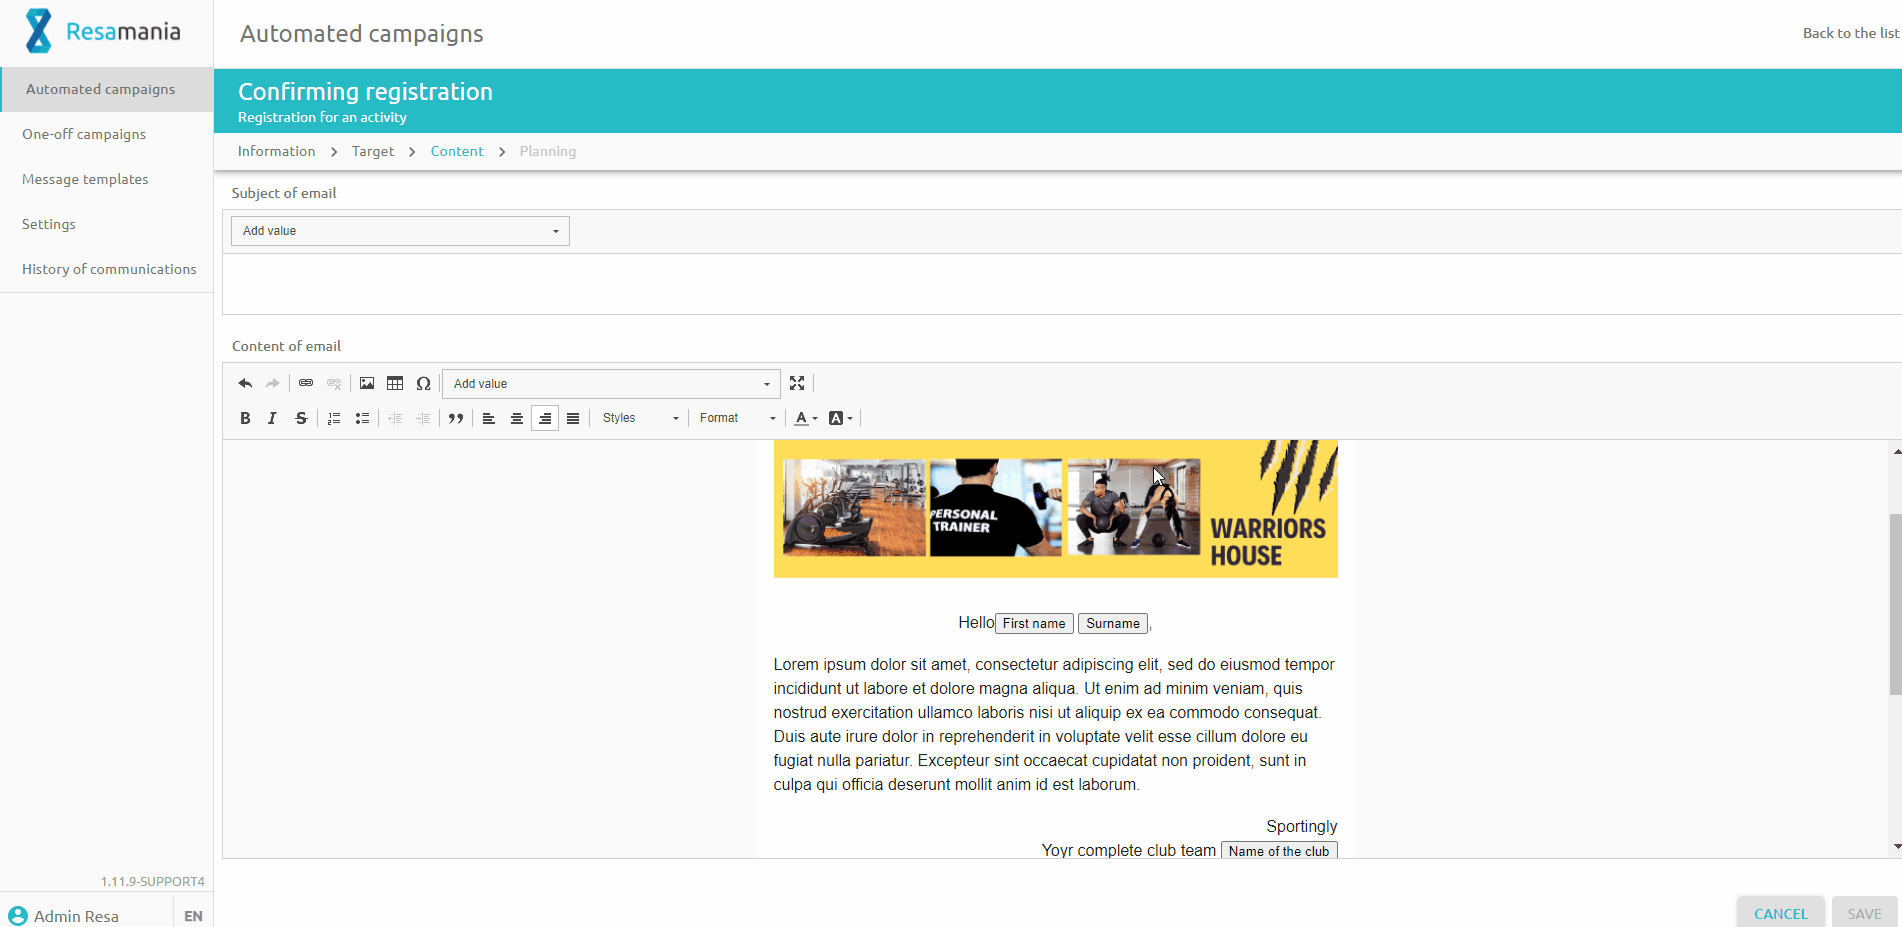This screenshot has height=927, width=1902.
Task: Open the Format dropdown
Action: click(x=737, y=419)
